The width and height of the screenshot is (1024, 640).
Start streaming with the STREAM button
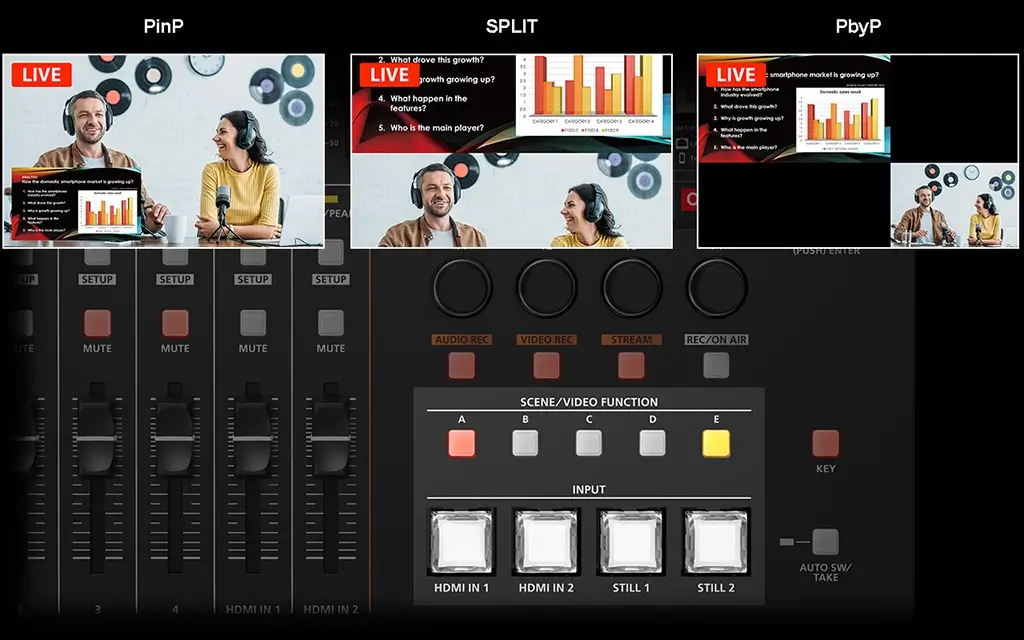pos(631,365)
